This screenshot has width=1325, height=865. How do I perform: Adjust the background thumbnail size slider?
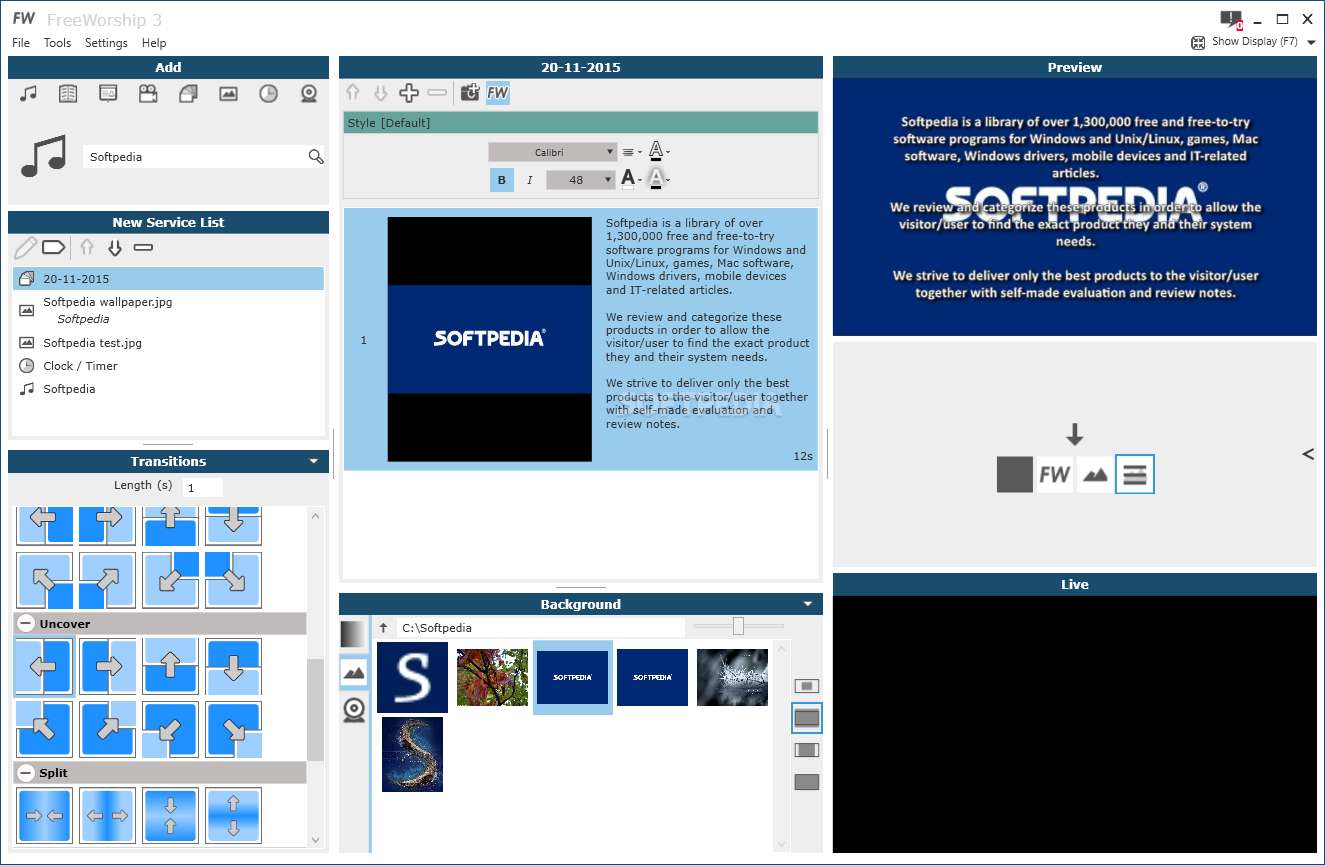[738, 626]
